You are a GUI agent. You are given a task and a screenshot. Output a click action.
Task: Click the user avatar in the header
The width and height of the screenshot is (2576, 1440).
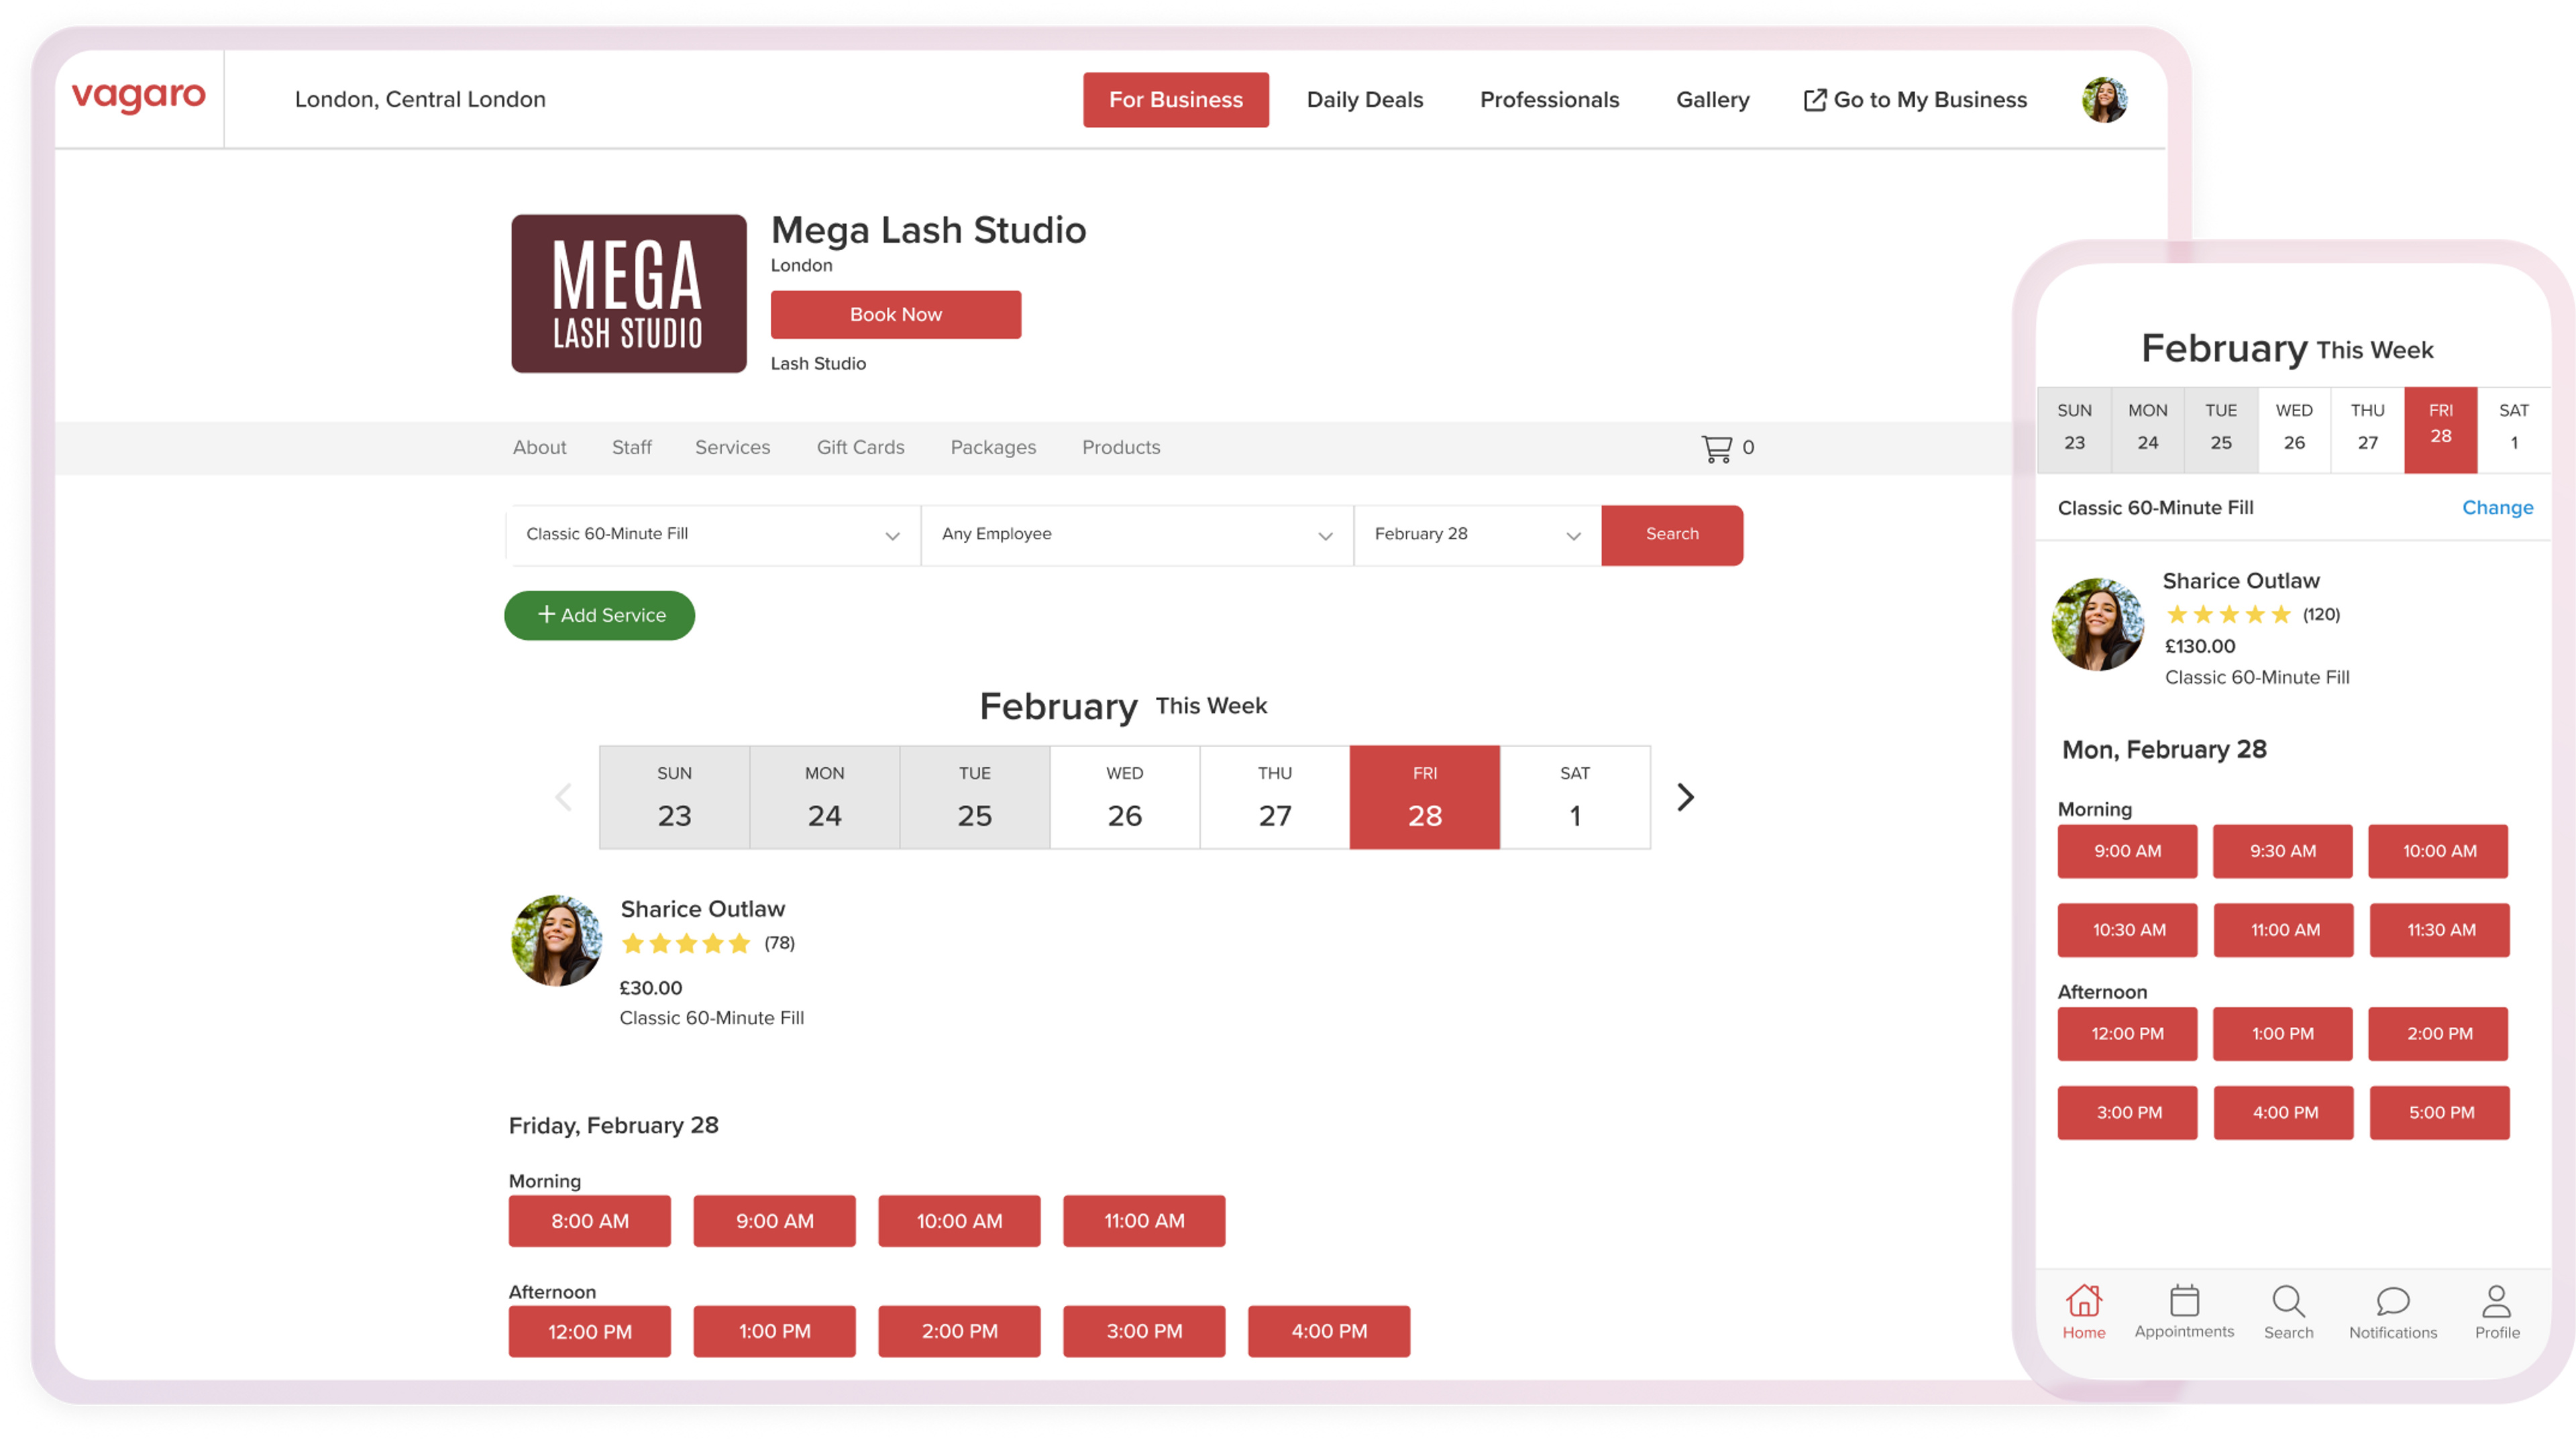[x=2104, y=99]
